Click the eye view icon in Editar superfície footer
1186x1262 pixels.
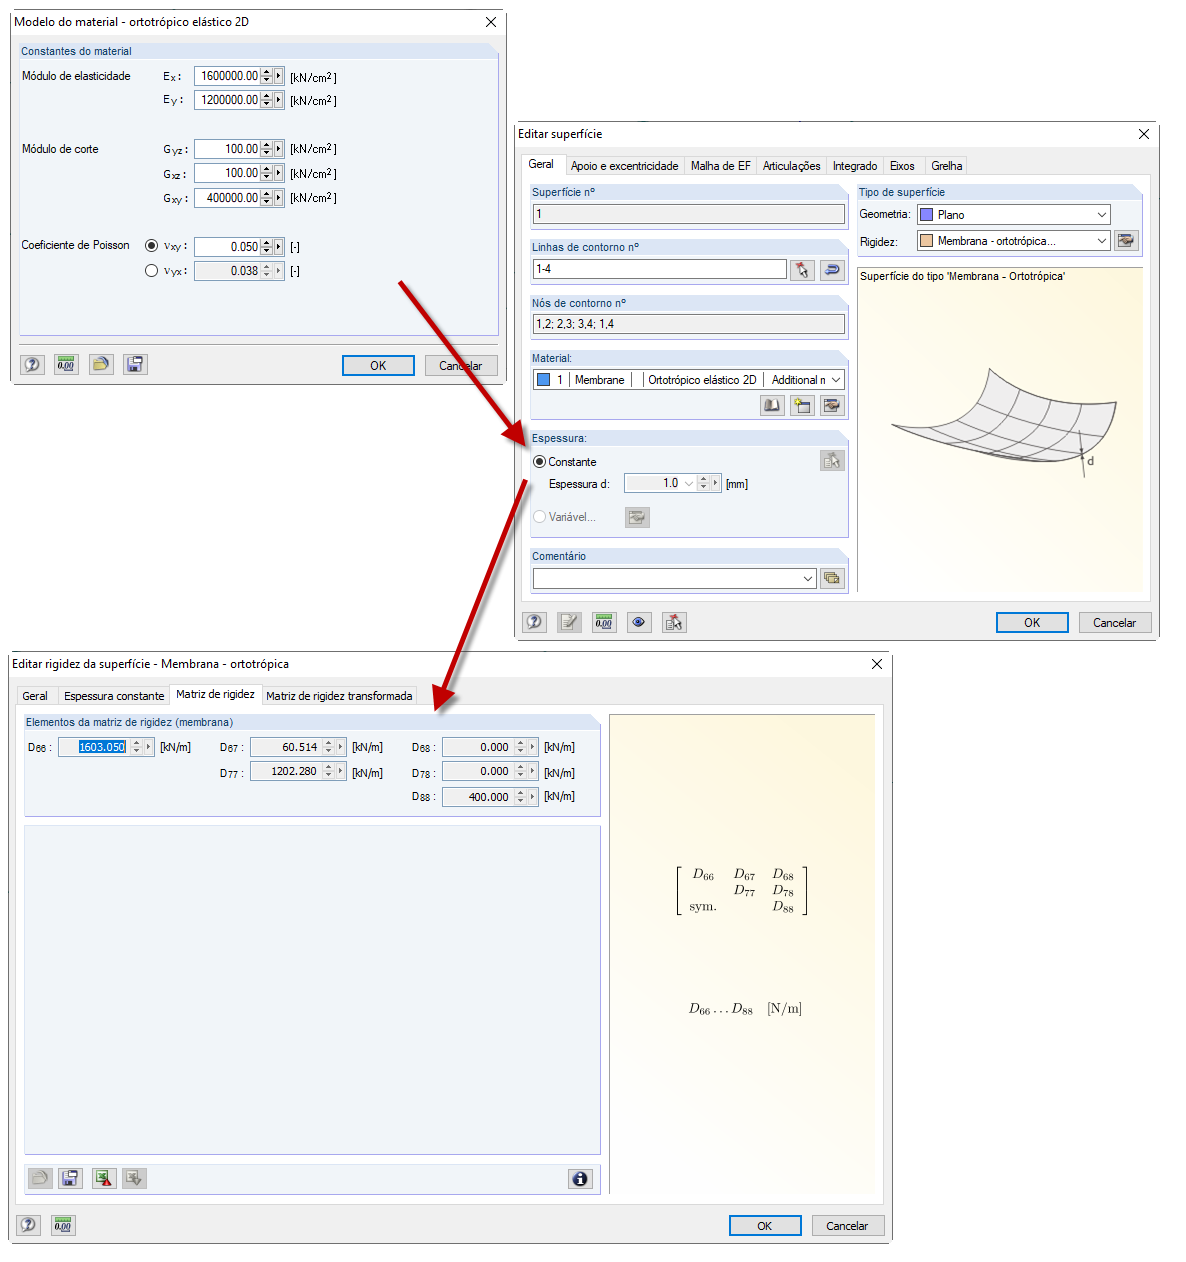coord(639,622)
